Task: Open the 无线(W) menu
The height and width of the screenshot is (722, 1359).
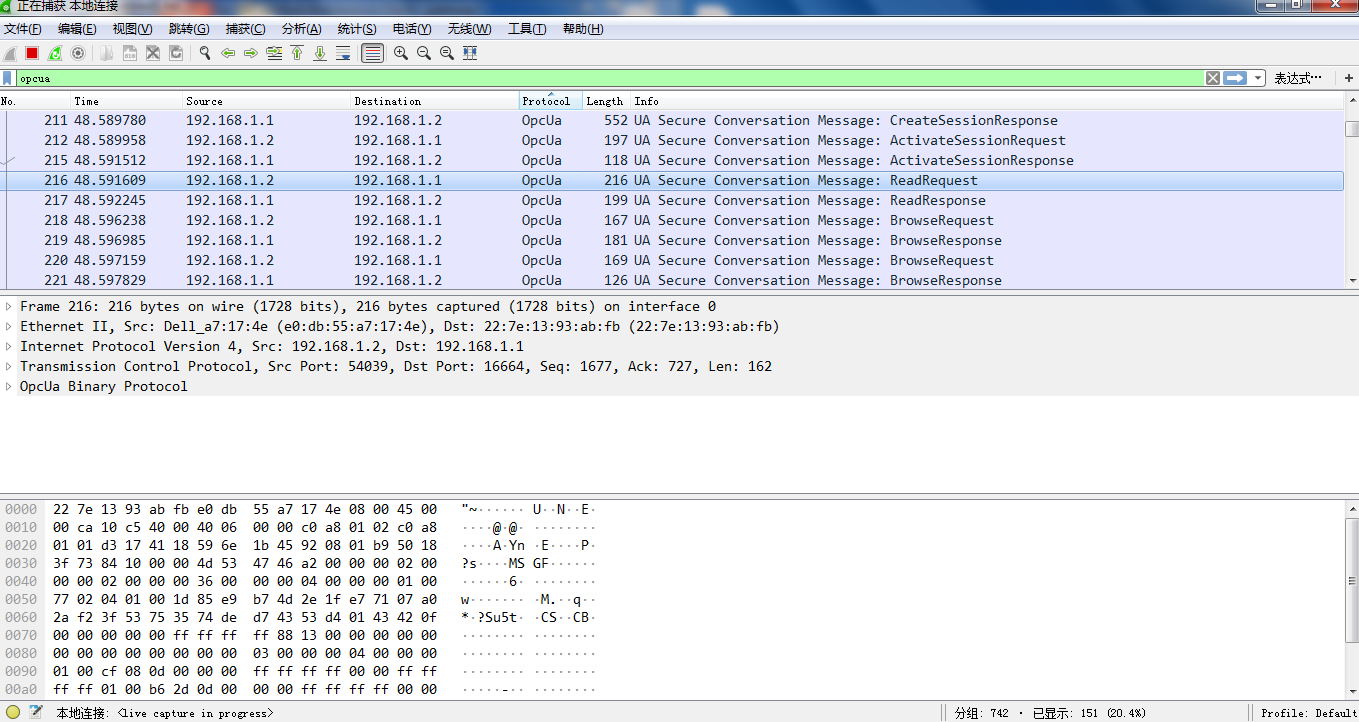Action: 469,29
